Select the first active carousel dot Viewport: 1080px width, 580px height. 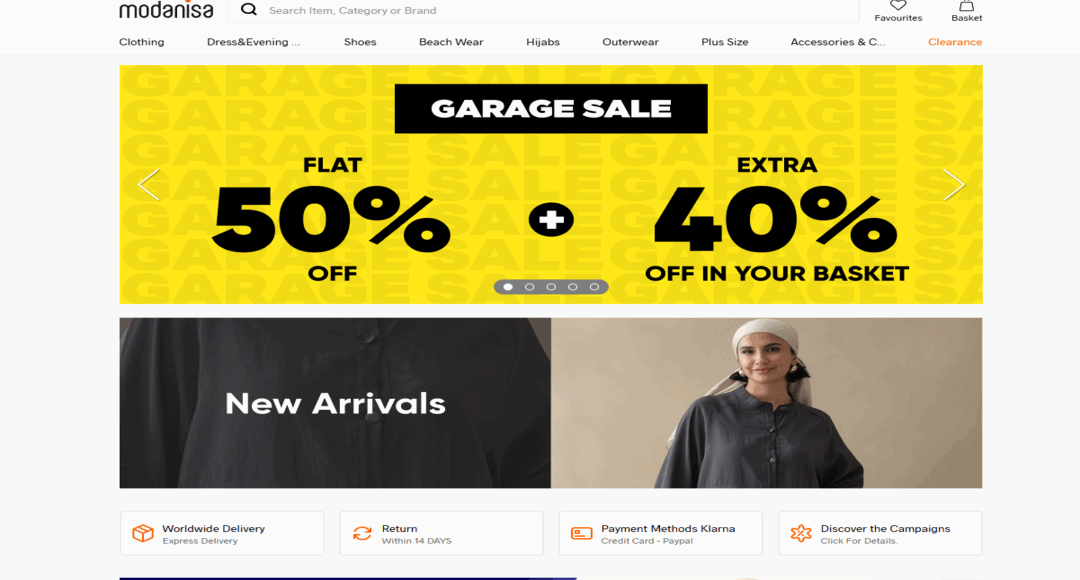tap(508, 287)
